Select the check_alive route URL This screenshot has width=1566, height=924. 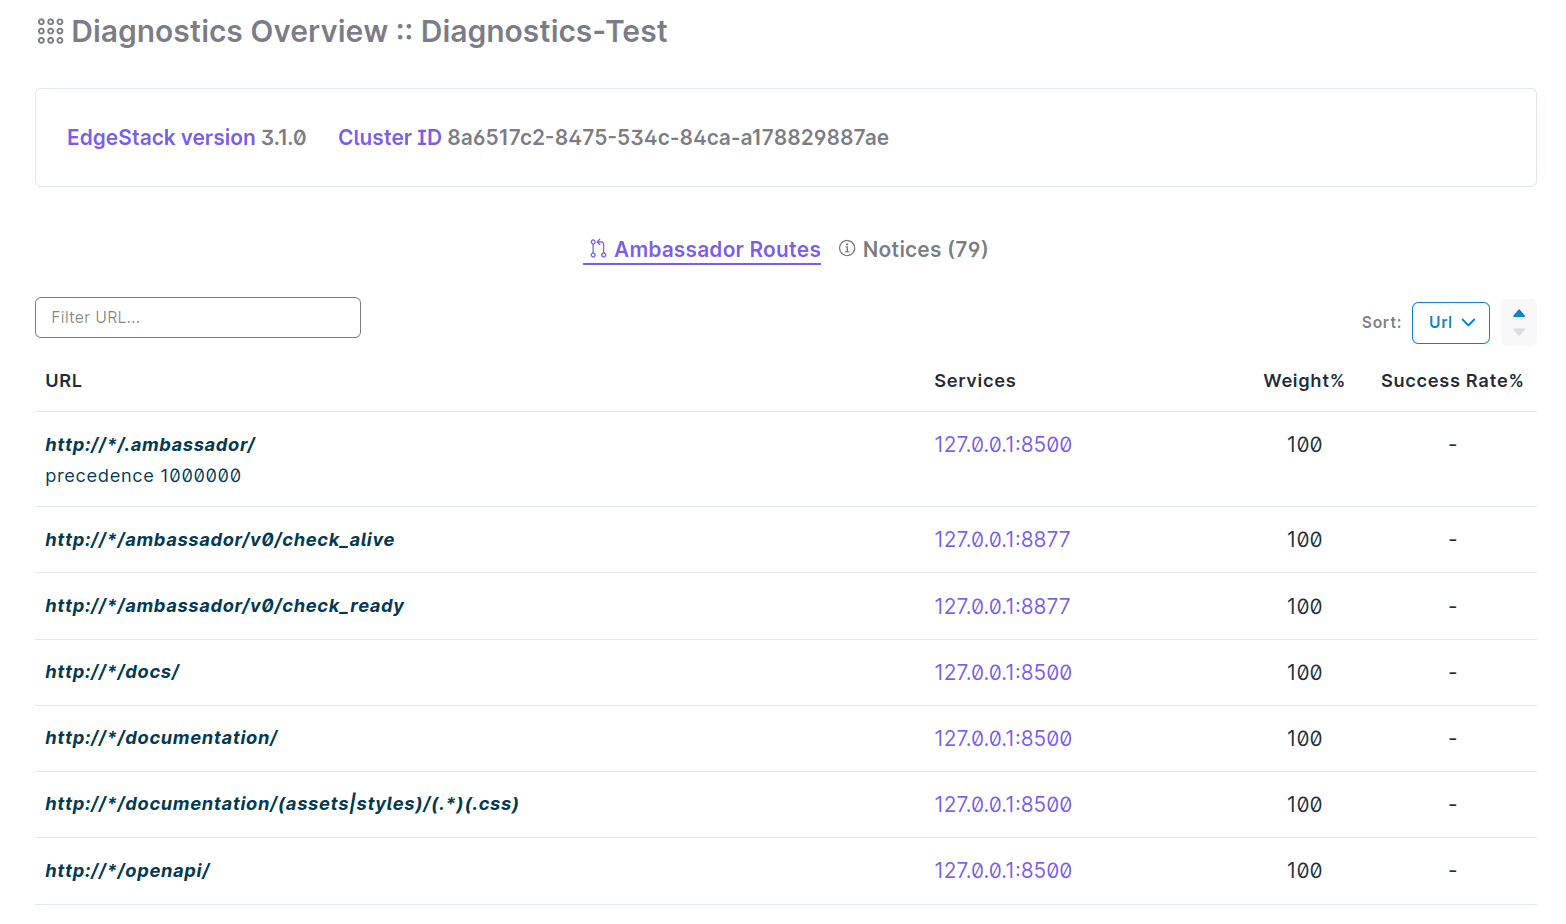[220, 540]
